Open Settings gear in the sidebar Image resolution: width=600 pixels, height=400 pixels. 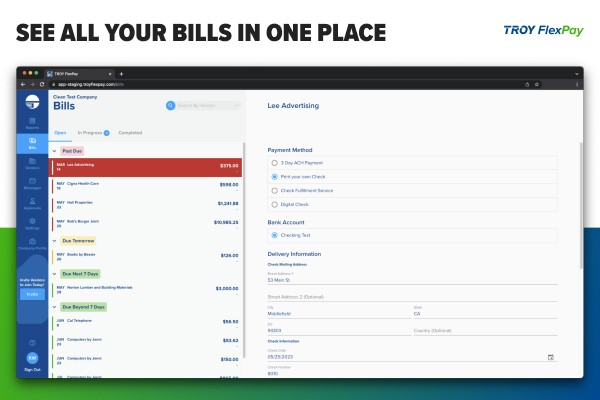[x=33, y=224]
